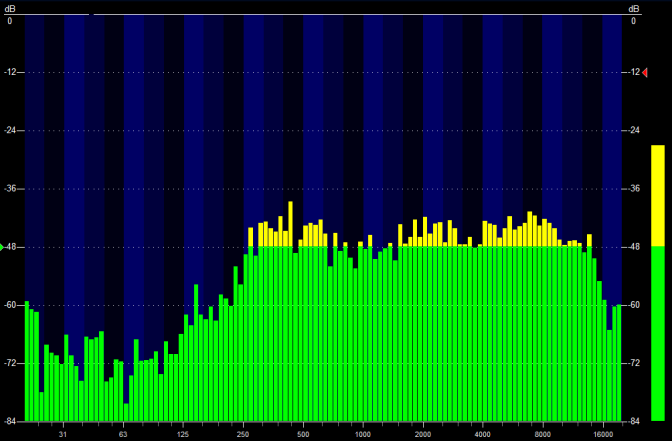Click the -36 value on the right dB axis
The height and width of the screenshot is (441, 672).
pos(634,189)
